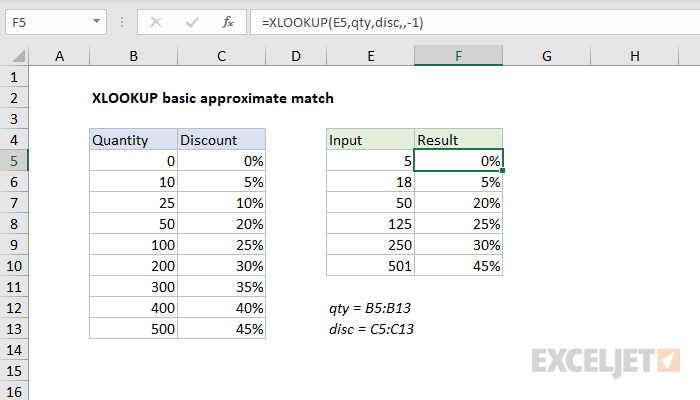Viewport: 700px width, 400px height.
Task: Select Discount cell showing 35%
Action: click(221, 287)
